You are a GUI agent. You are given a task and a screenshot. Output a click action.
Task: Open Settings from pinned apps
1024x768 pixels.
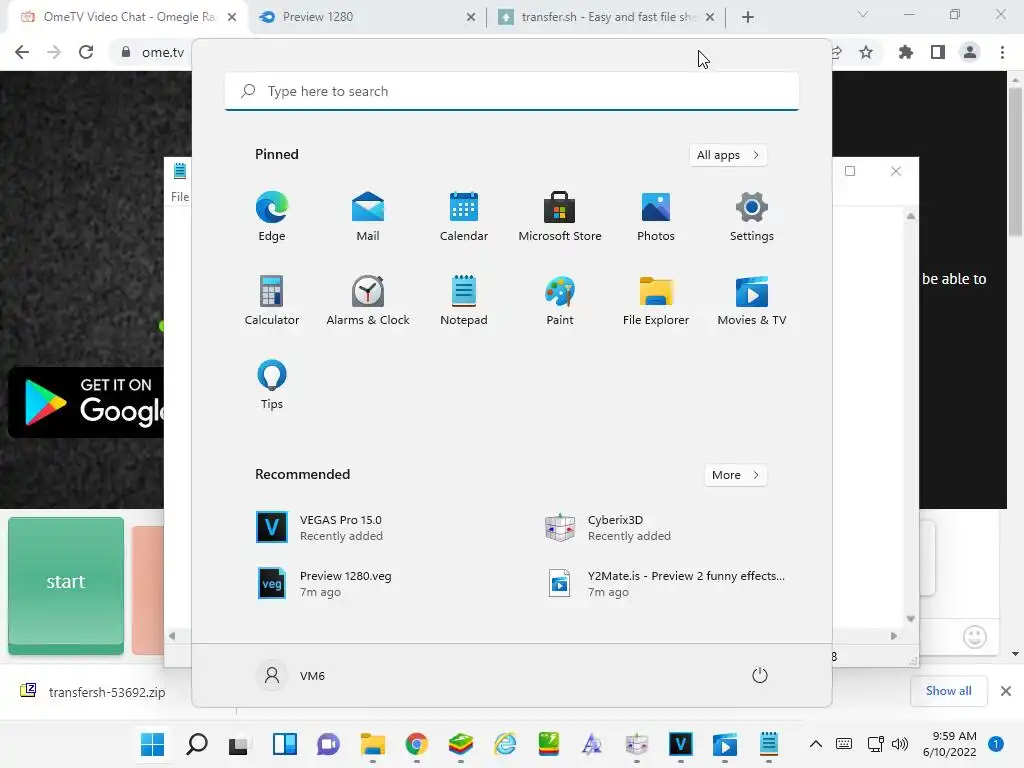[x=752, y=217]
